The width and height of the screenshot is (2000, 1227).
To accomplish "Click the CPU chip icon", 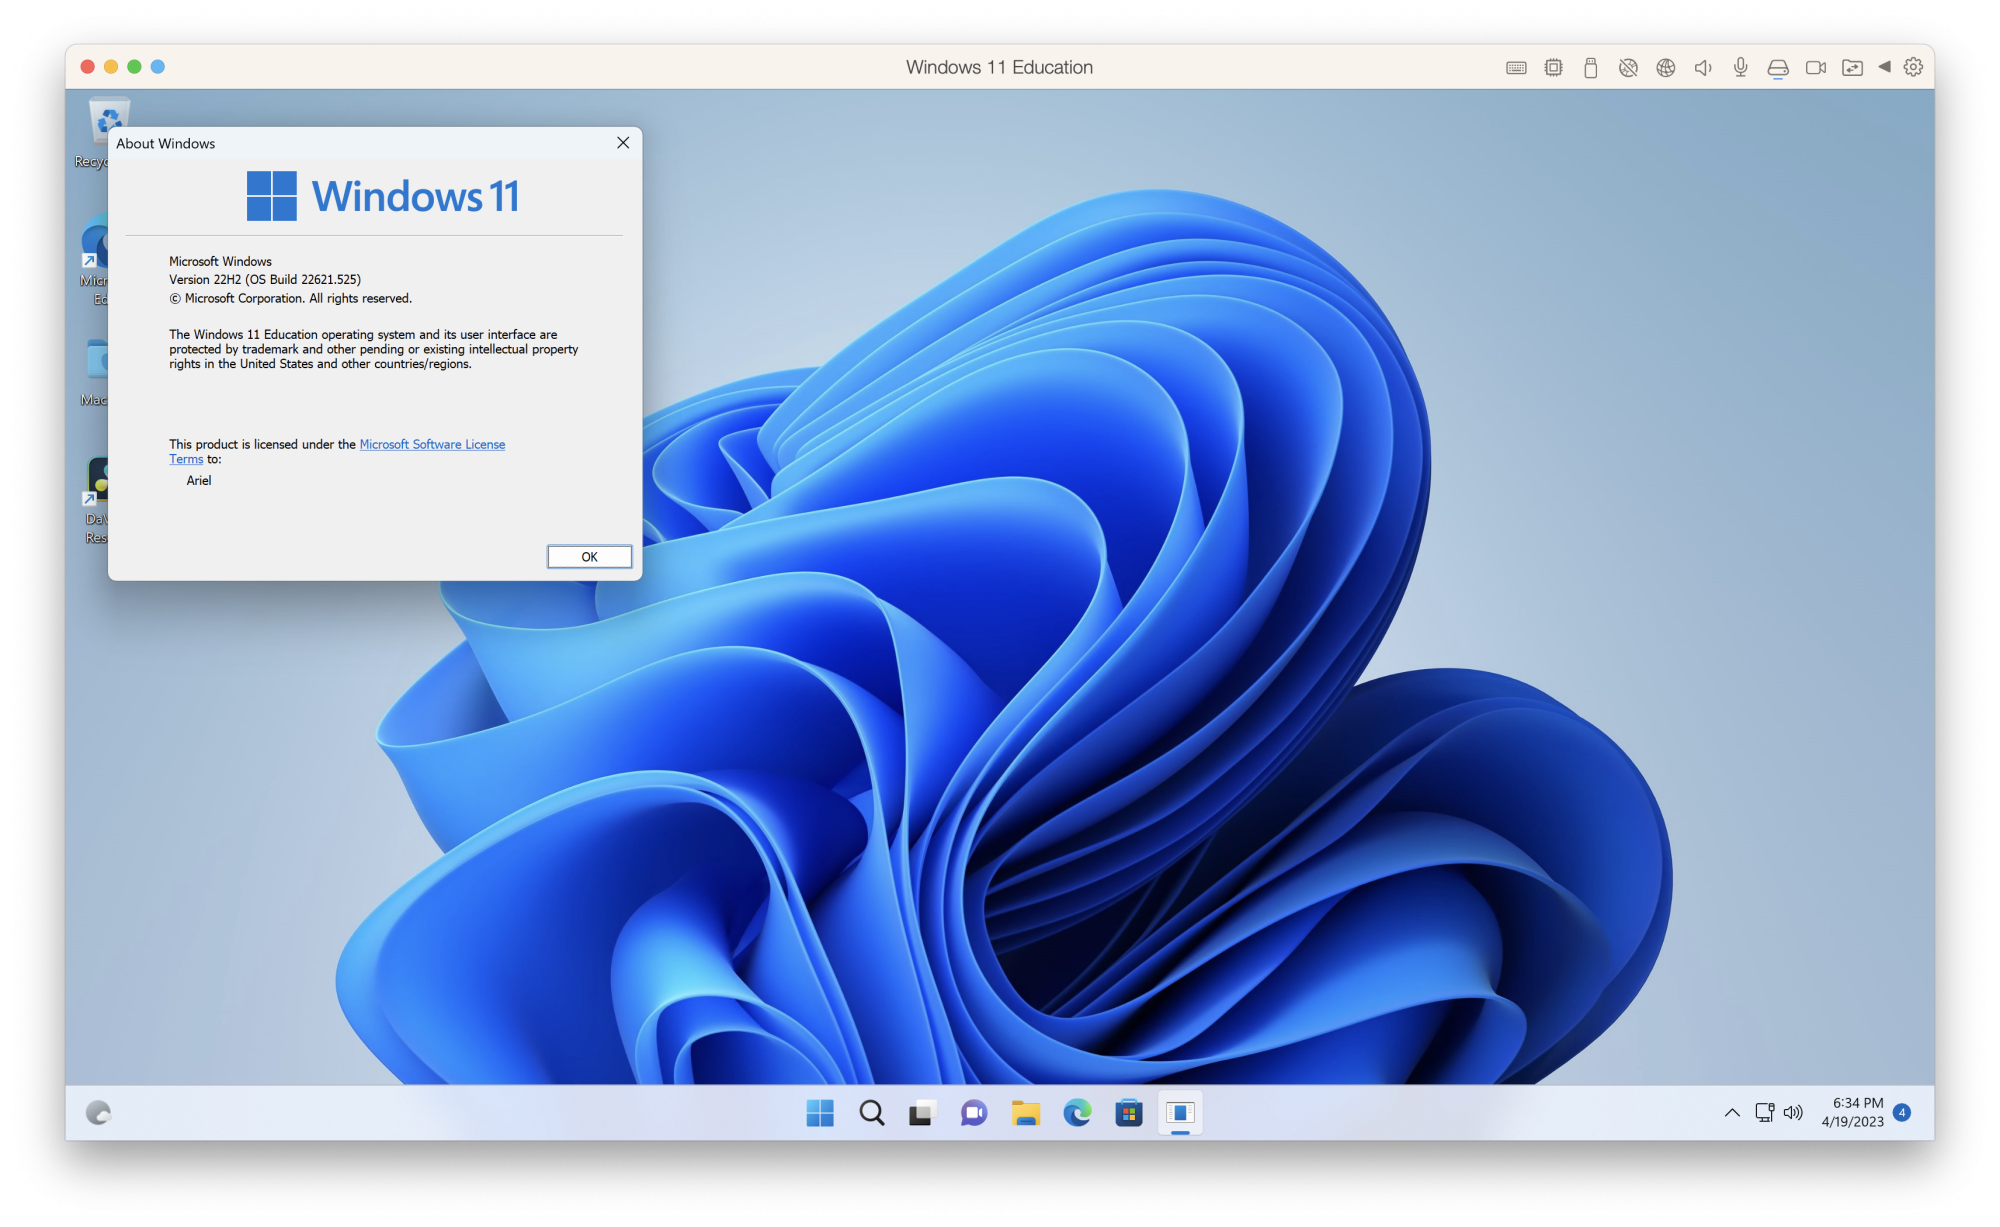I will click(1553, 68).
